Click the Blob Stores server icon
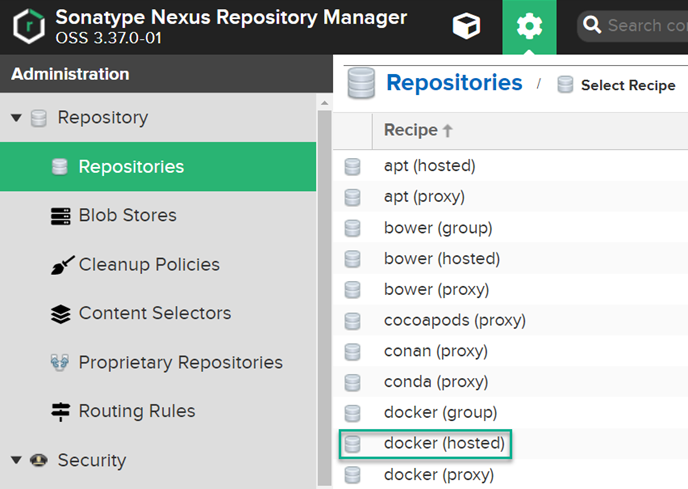Image resolution: width=688 pixels, height=489 pixels. [61, 216]
